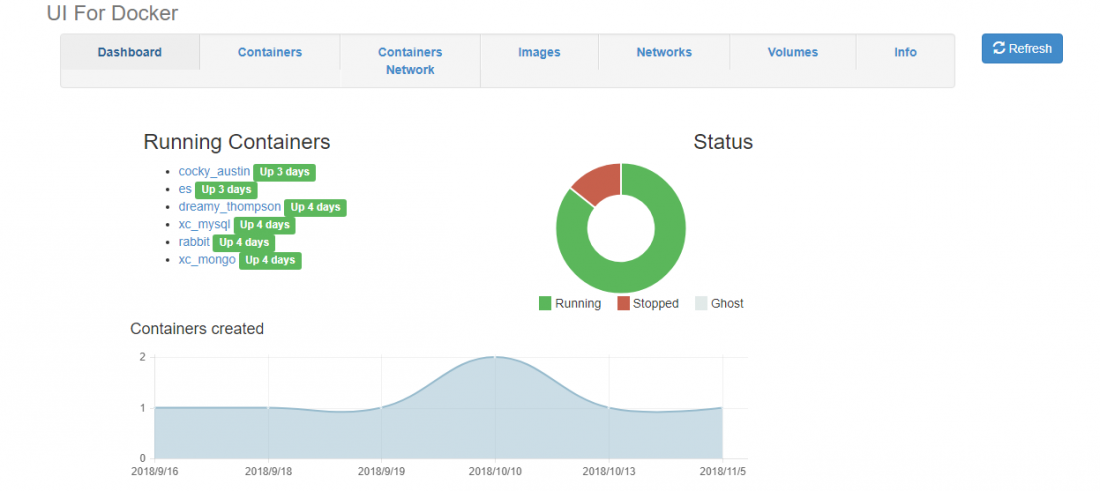Select the Networks tab

[x=664, y=52]
